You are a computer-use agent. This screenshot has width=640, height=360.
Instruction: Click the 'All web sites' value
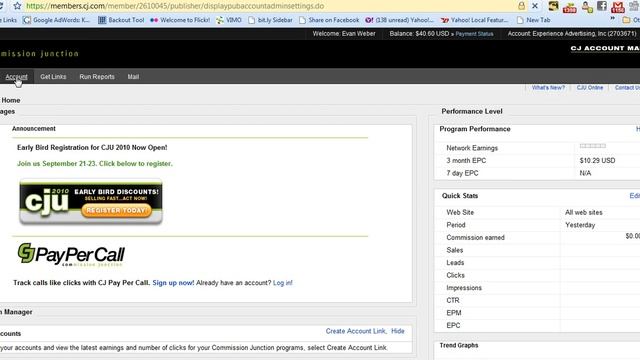point(584,212)
